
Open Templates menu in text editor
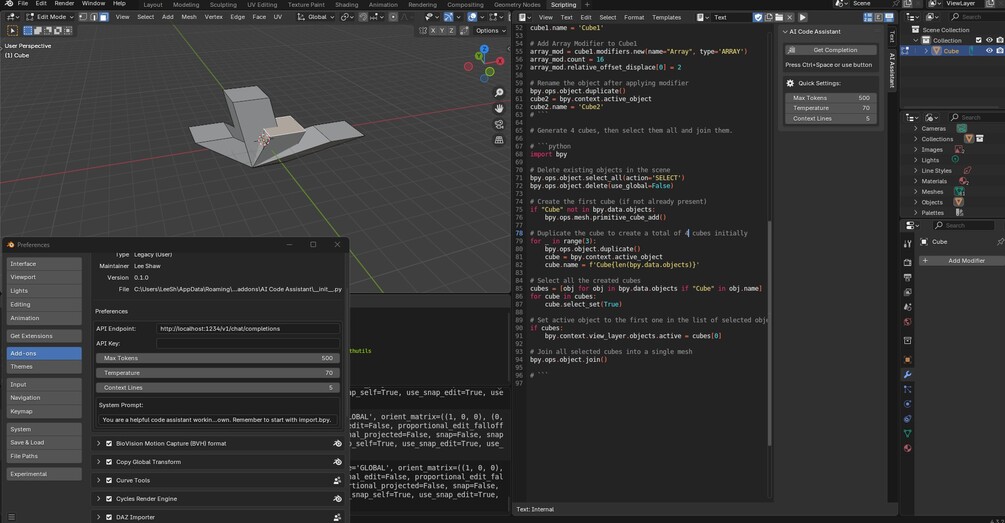point(667,17)
